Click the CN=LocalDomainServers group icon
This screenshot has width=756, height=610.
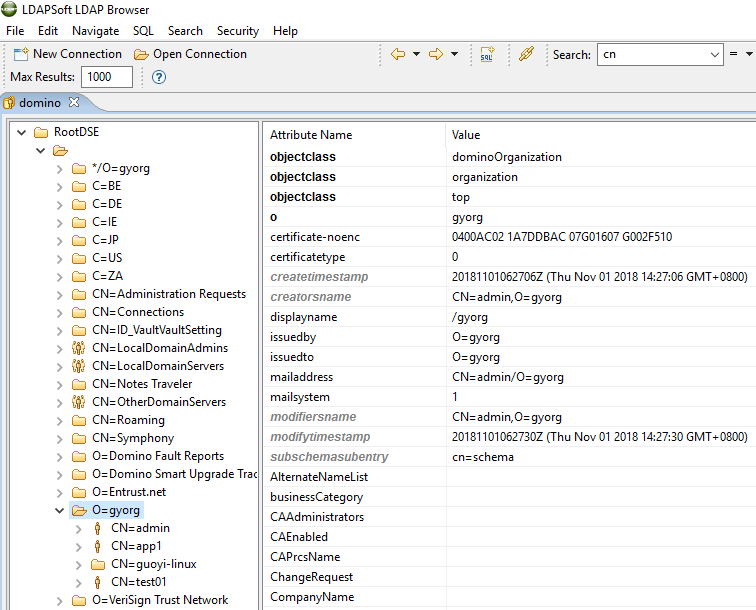coord(78,366)
